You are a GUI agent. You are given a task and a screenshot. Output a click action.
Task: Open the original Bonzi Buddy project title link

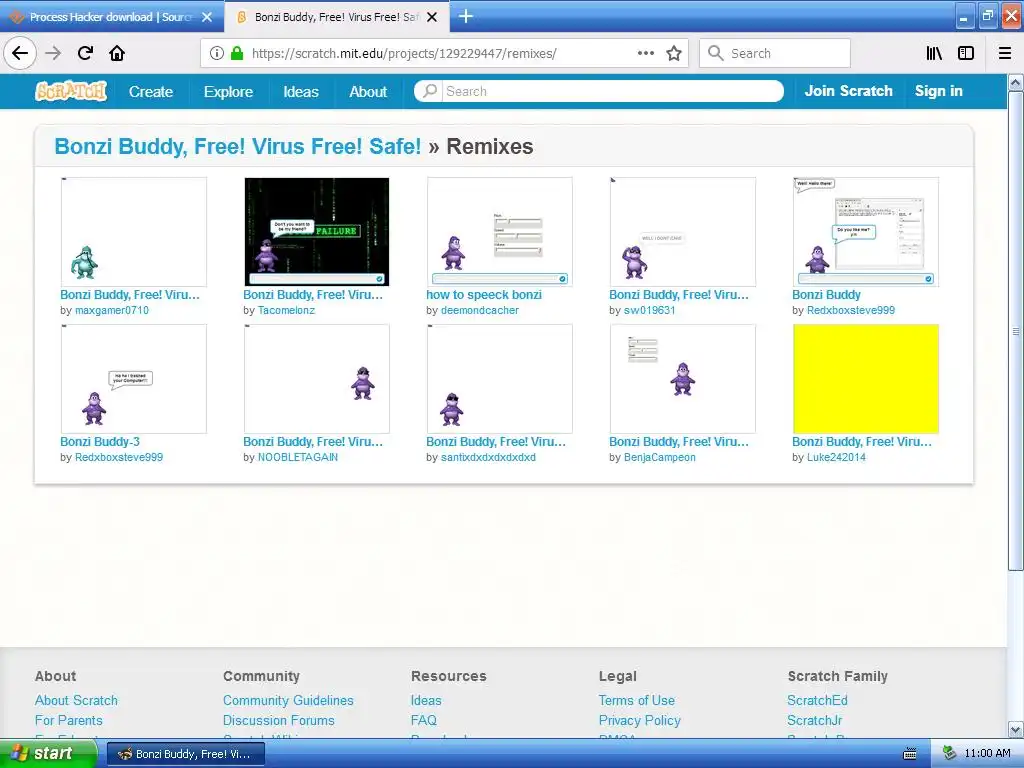tap(238, 146)
